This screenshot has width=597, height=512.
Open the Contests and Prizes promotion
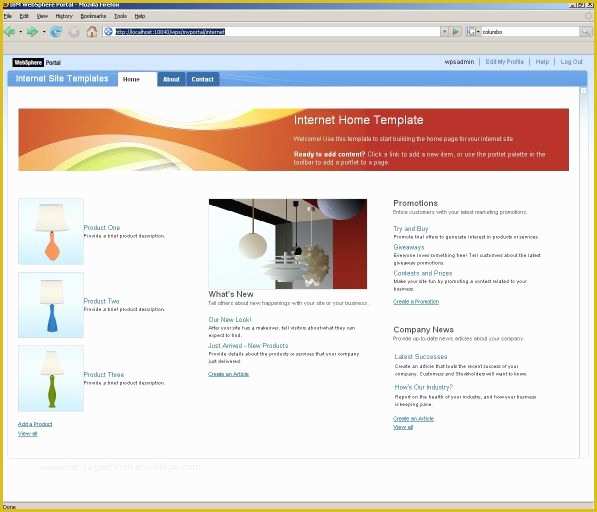[x=423, y=273]
